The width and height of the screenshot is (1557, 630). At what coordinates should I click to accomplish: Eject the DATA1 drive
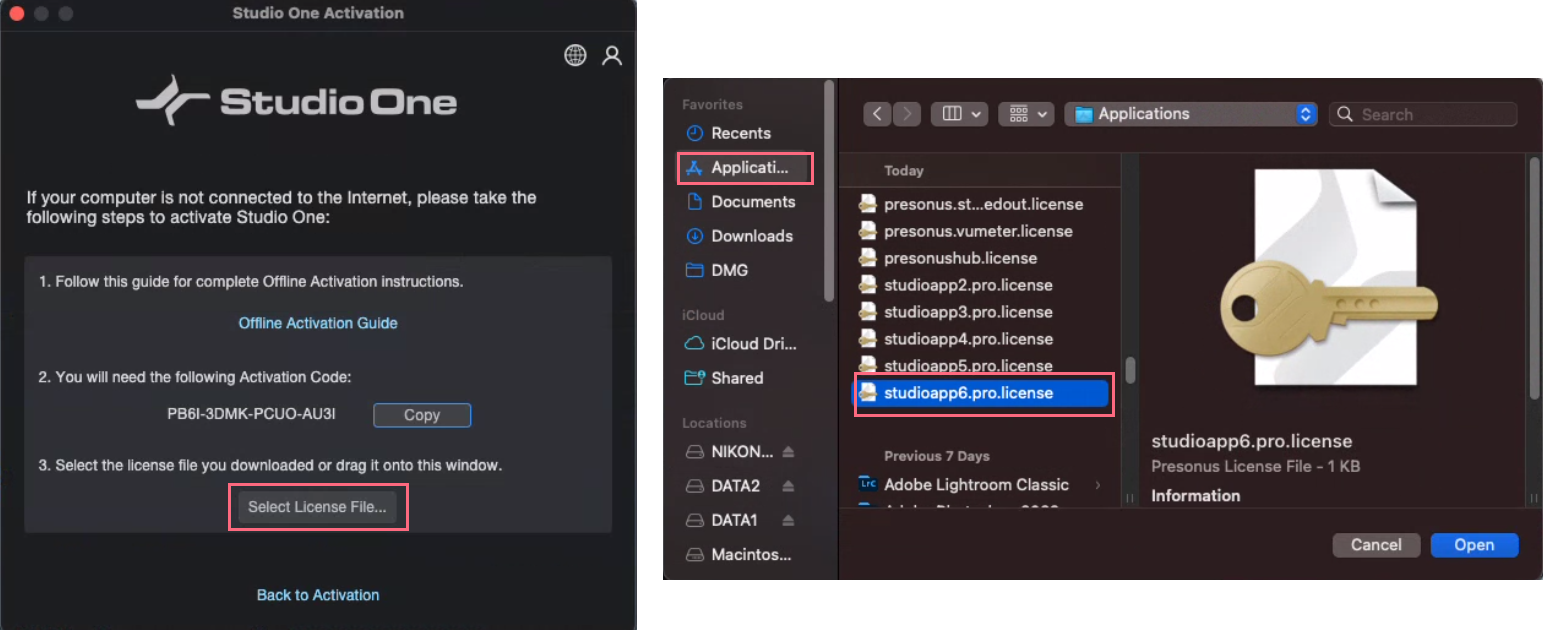[x=789, y=519]
